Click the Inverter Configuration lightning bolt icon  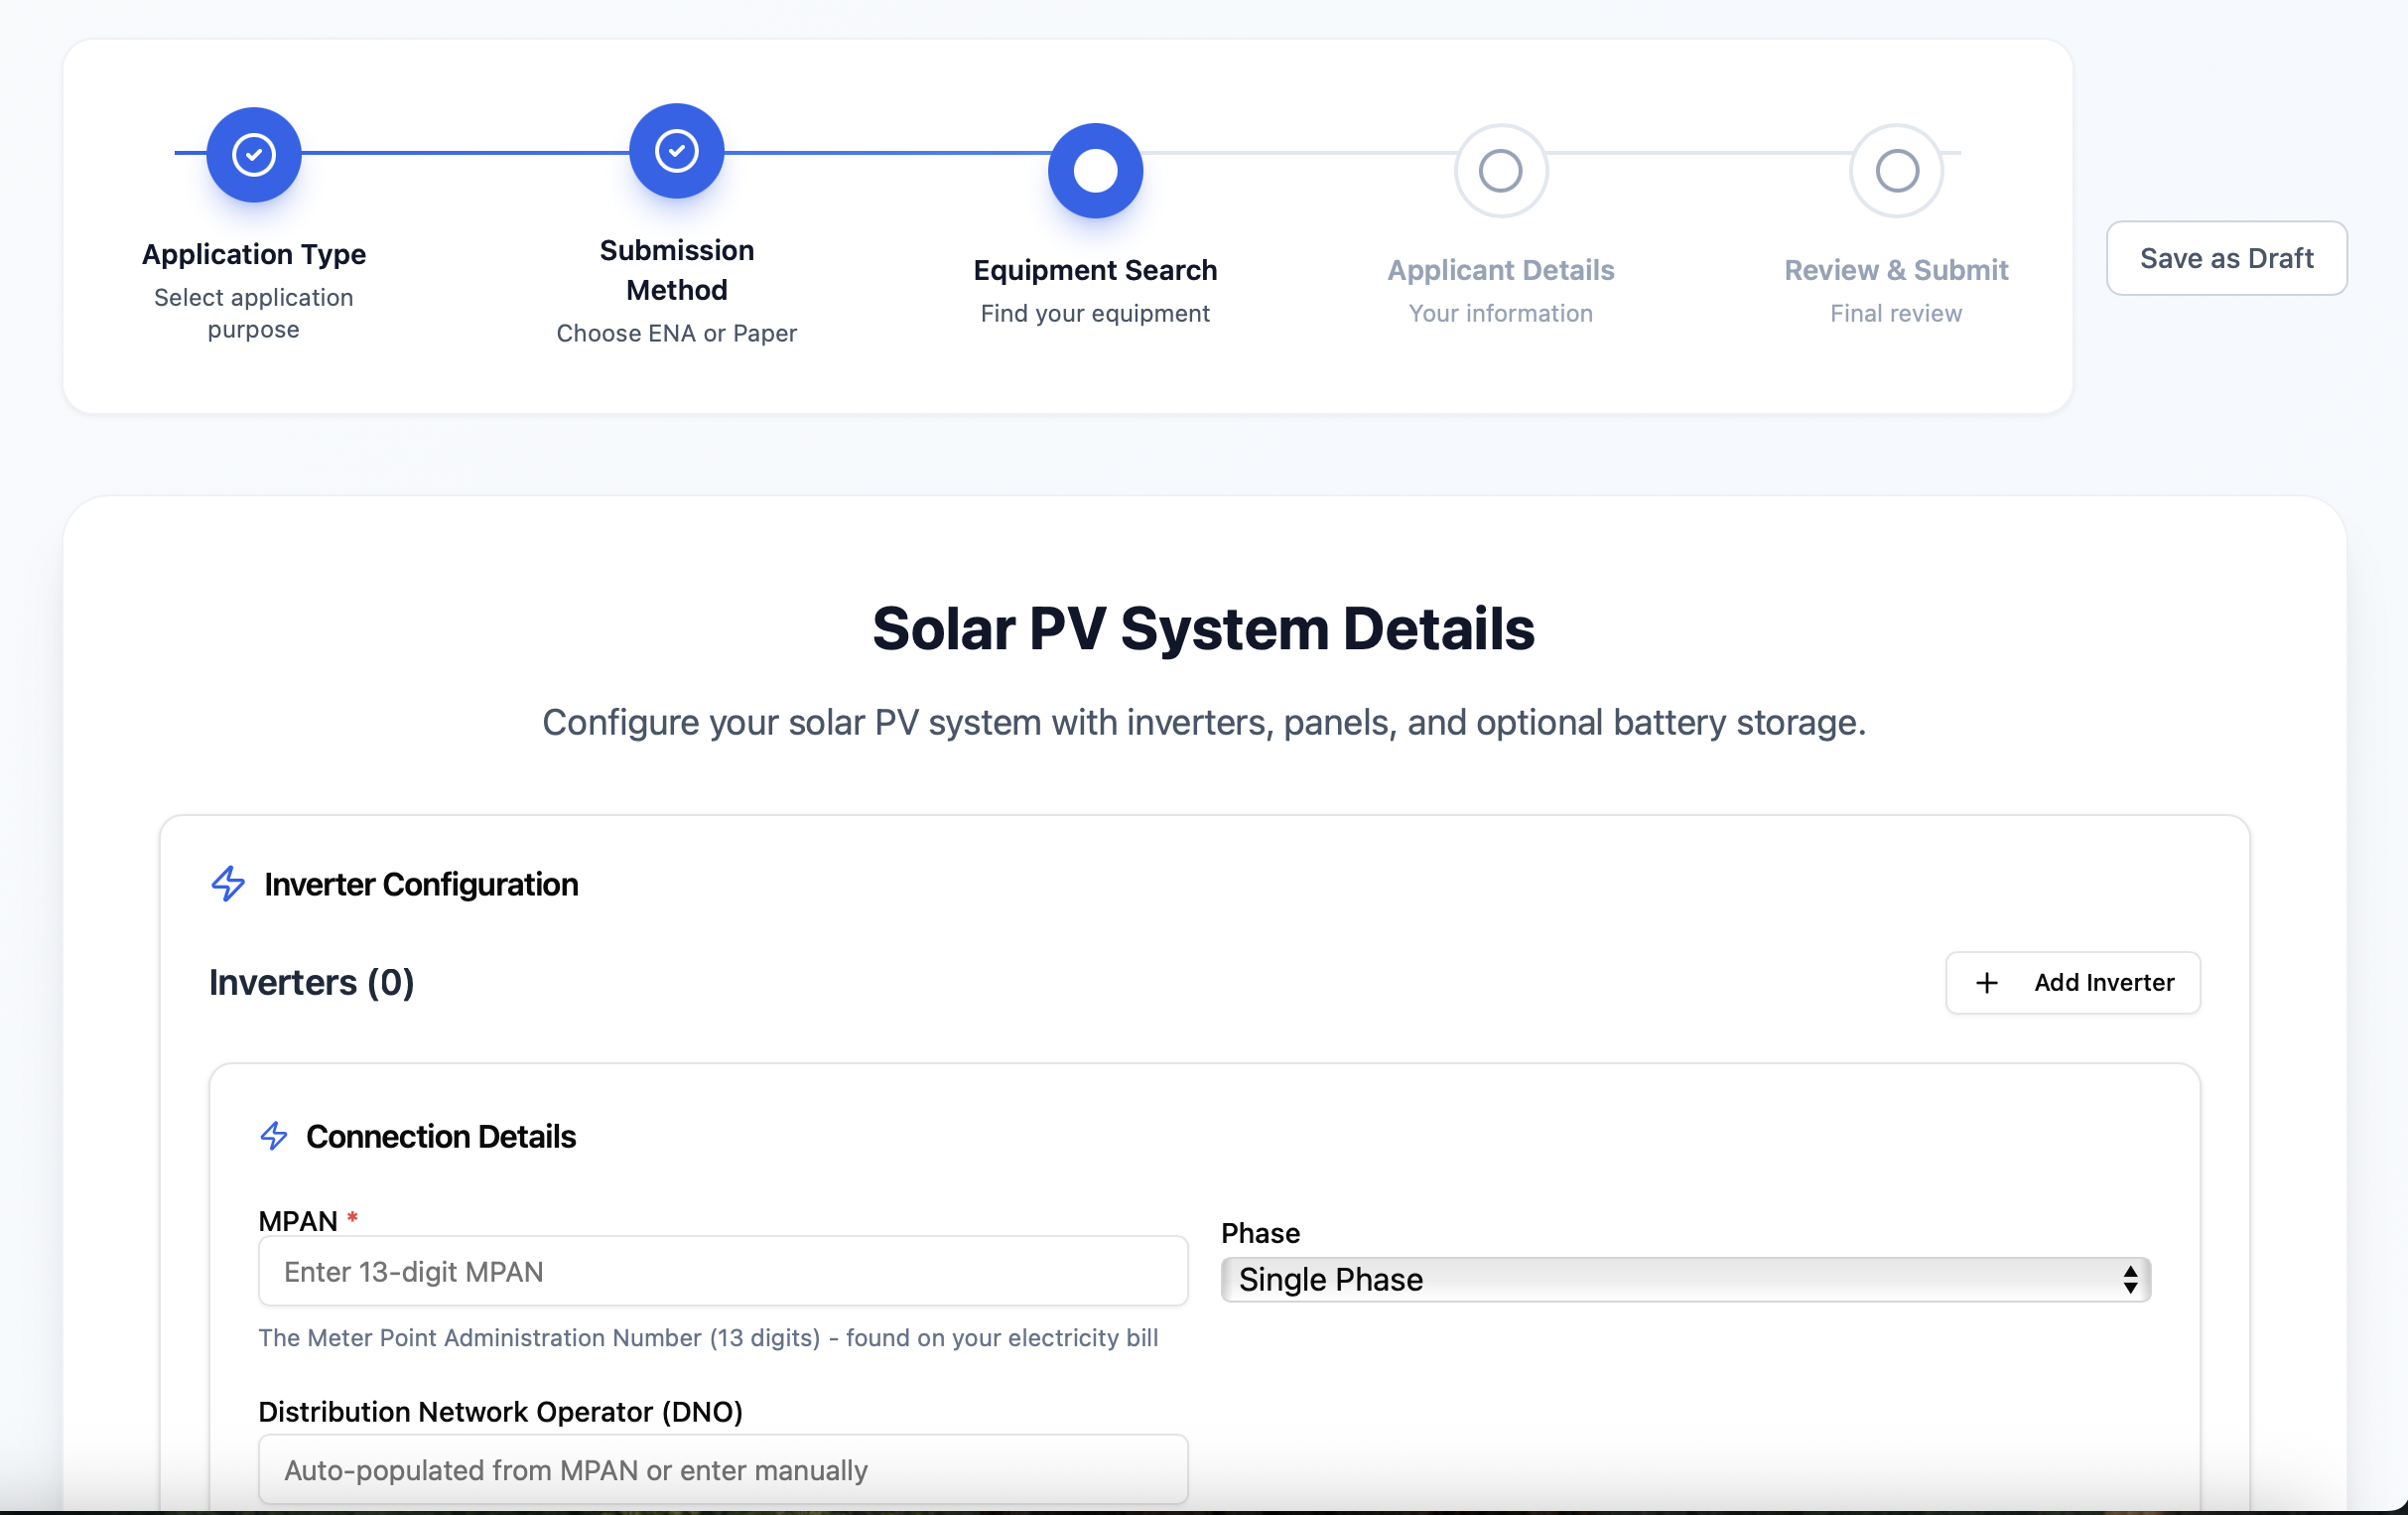click(x=228, y=884)
